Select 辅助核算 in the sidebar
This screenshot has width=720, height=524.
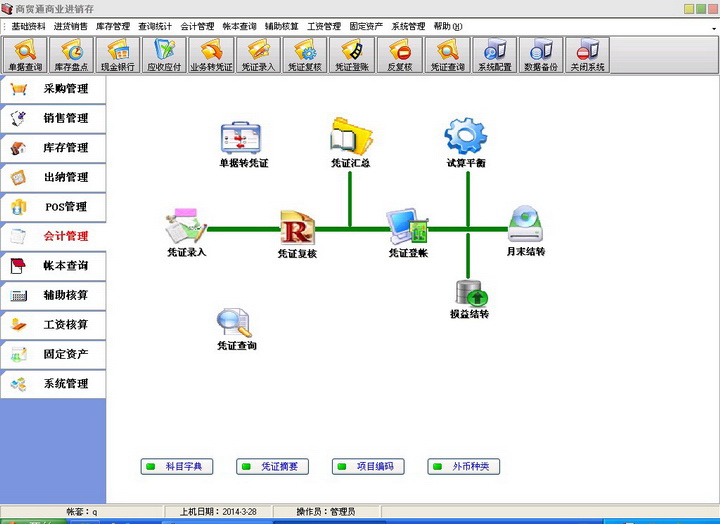pyautogui.click(x=53, y=295)
